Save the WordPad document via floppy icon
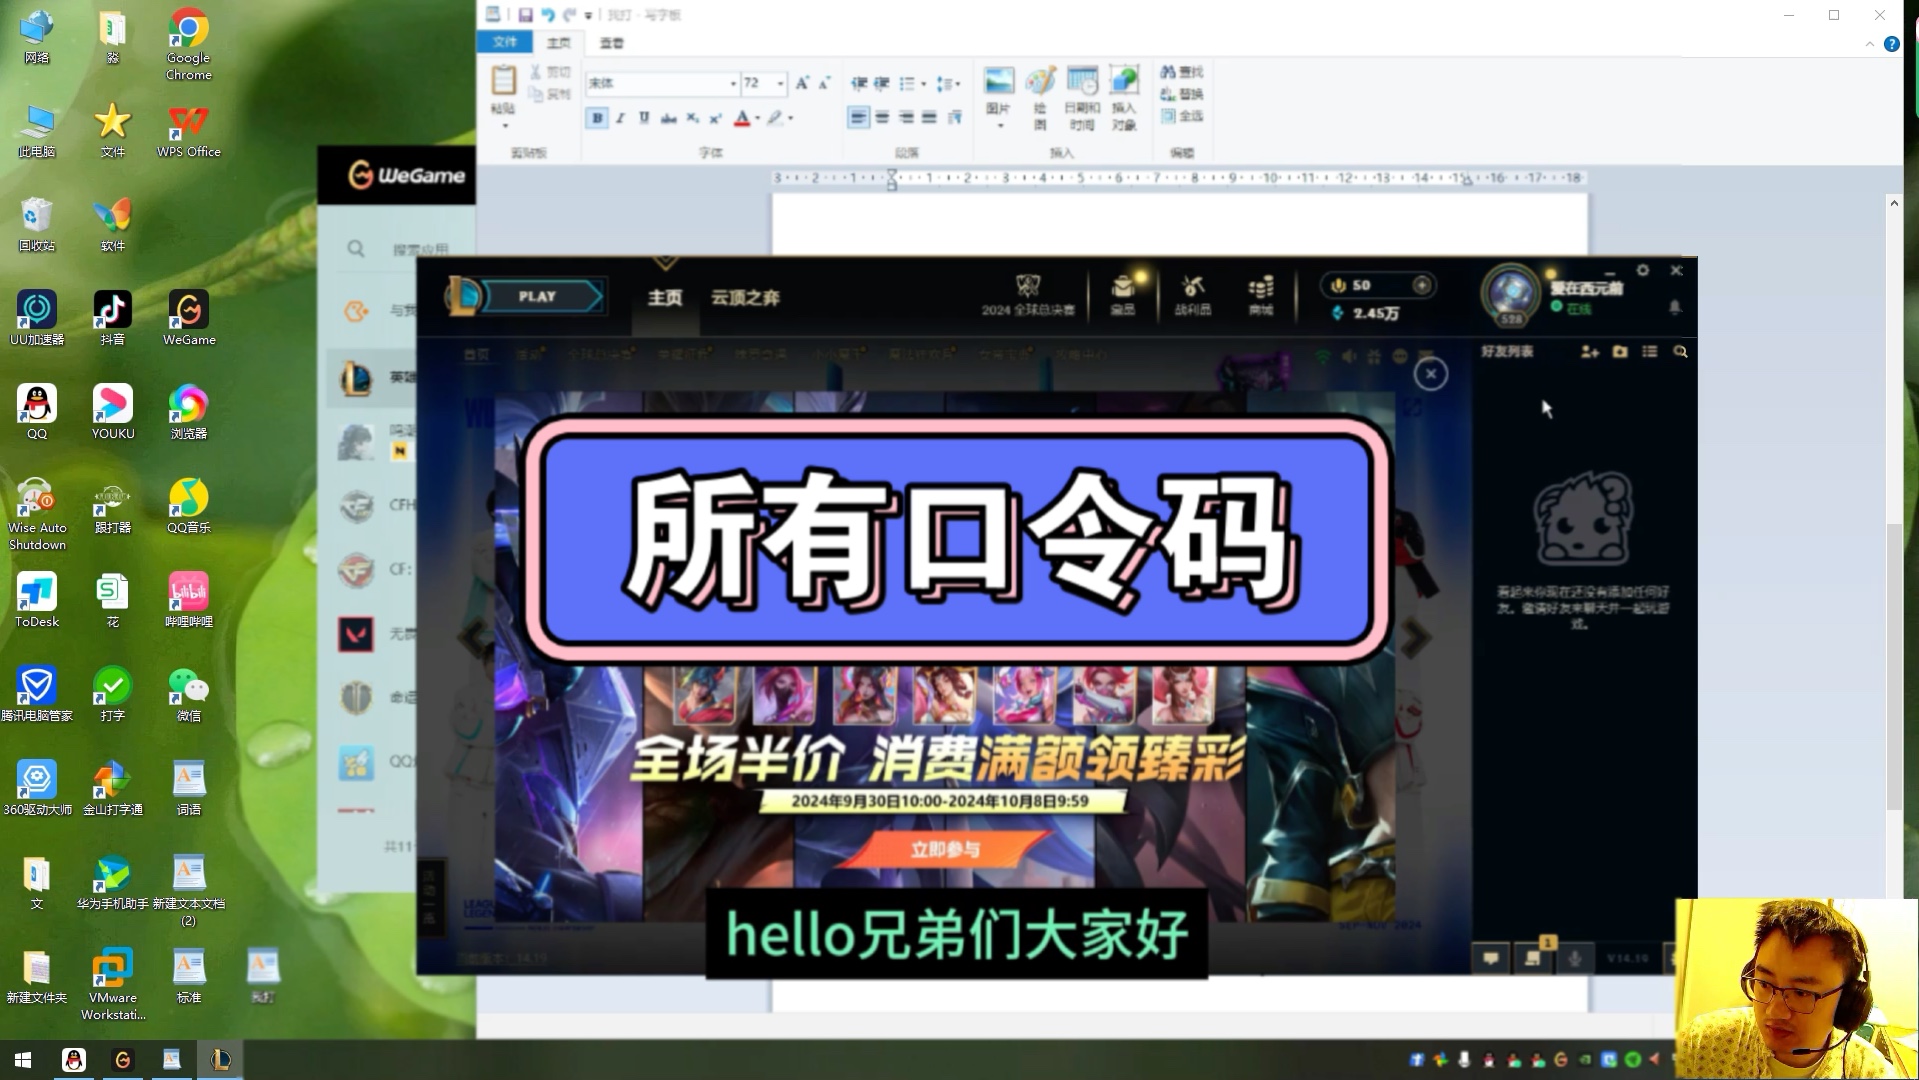This screenshot has width=1919, height=1080. pos(525,15)
